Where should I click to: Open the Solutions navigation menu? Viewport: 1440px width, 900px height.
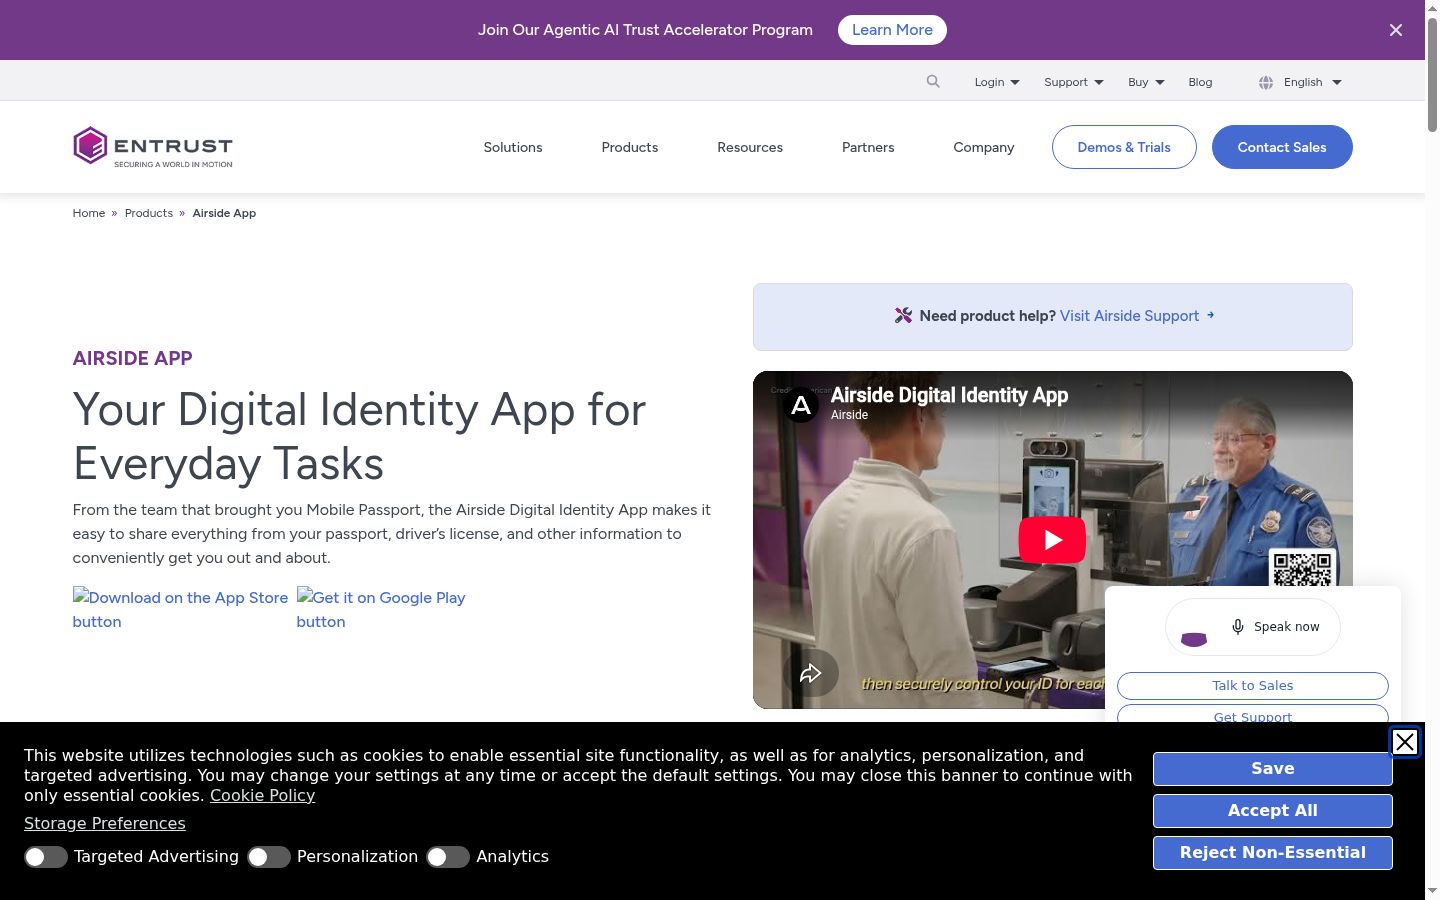coord(513,147)
